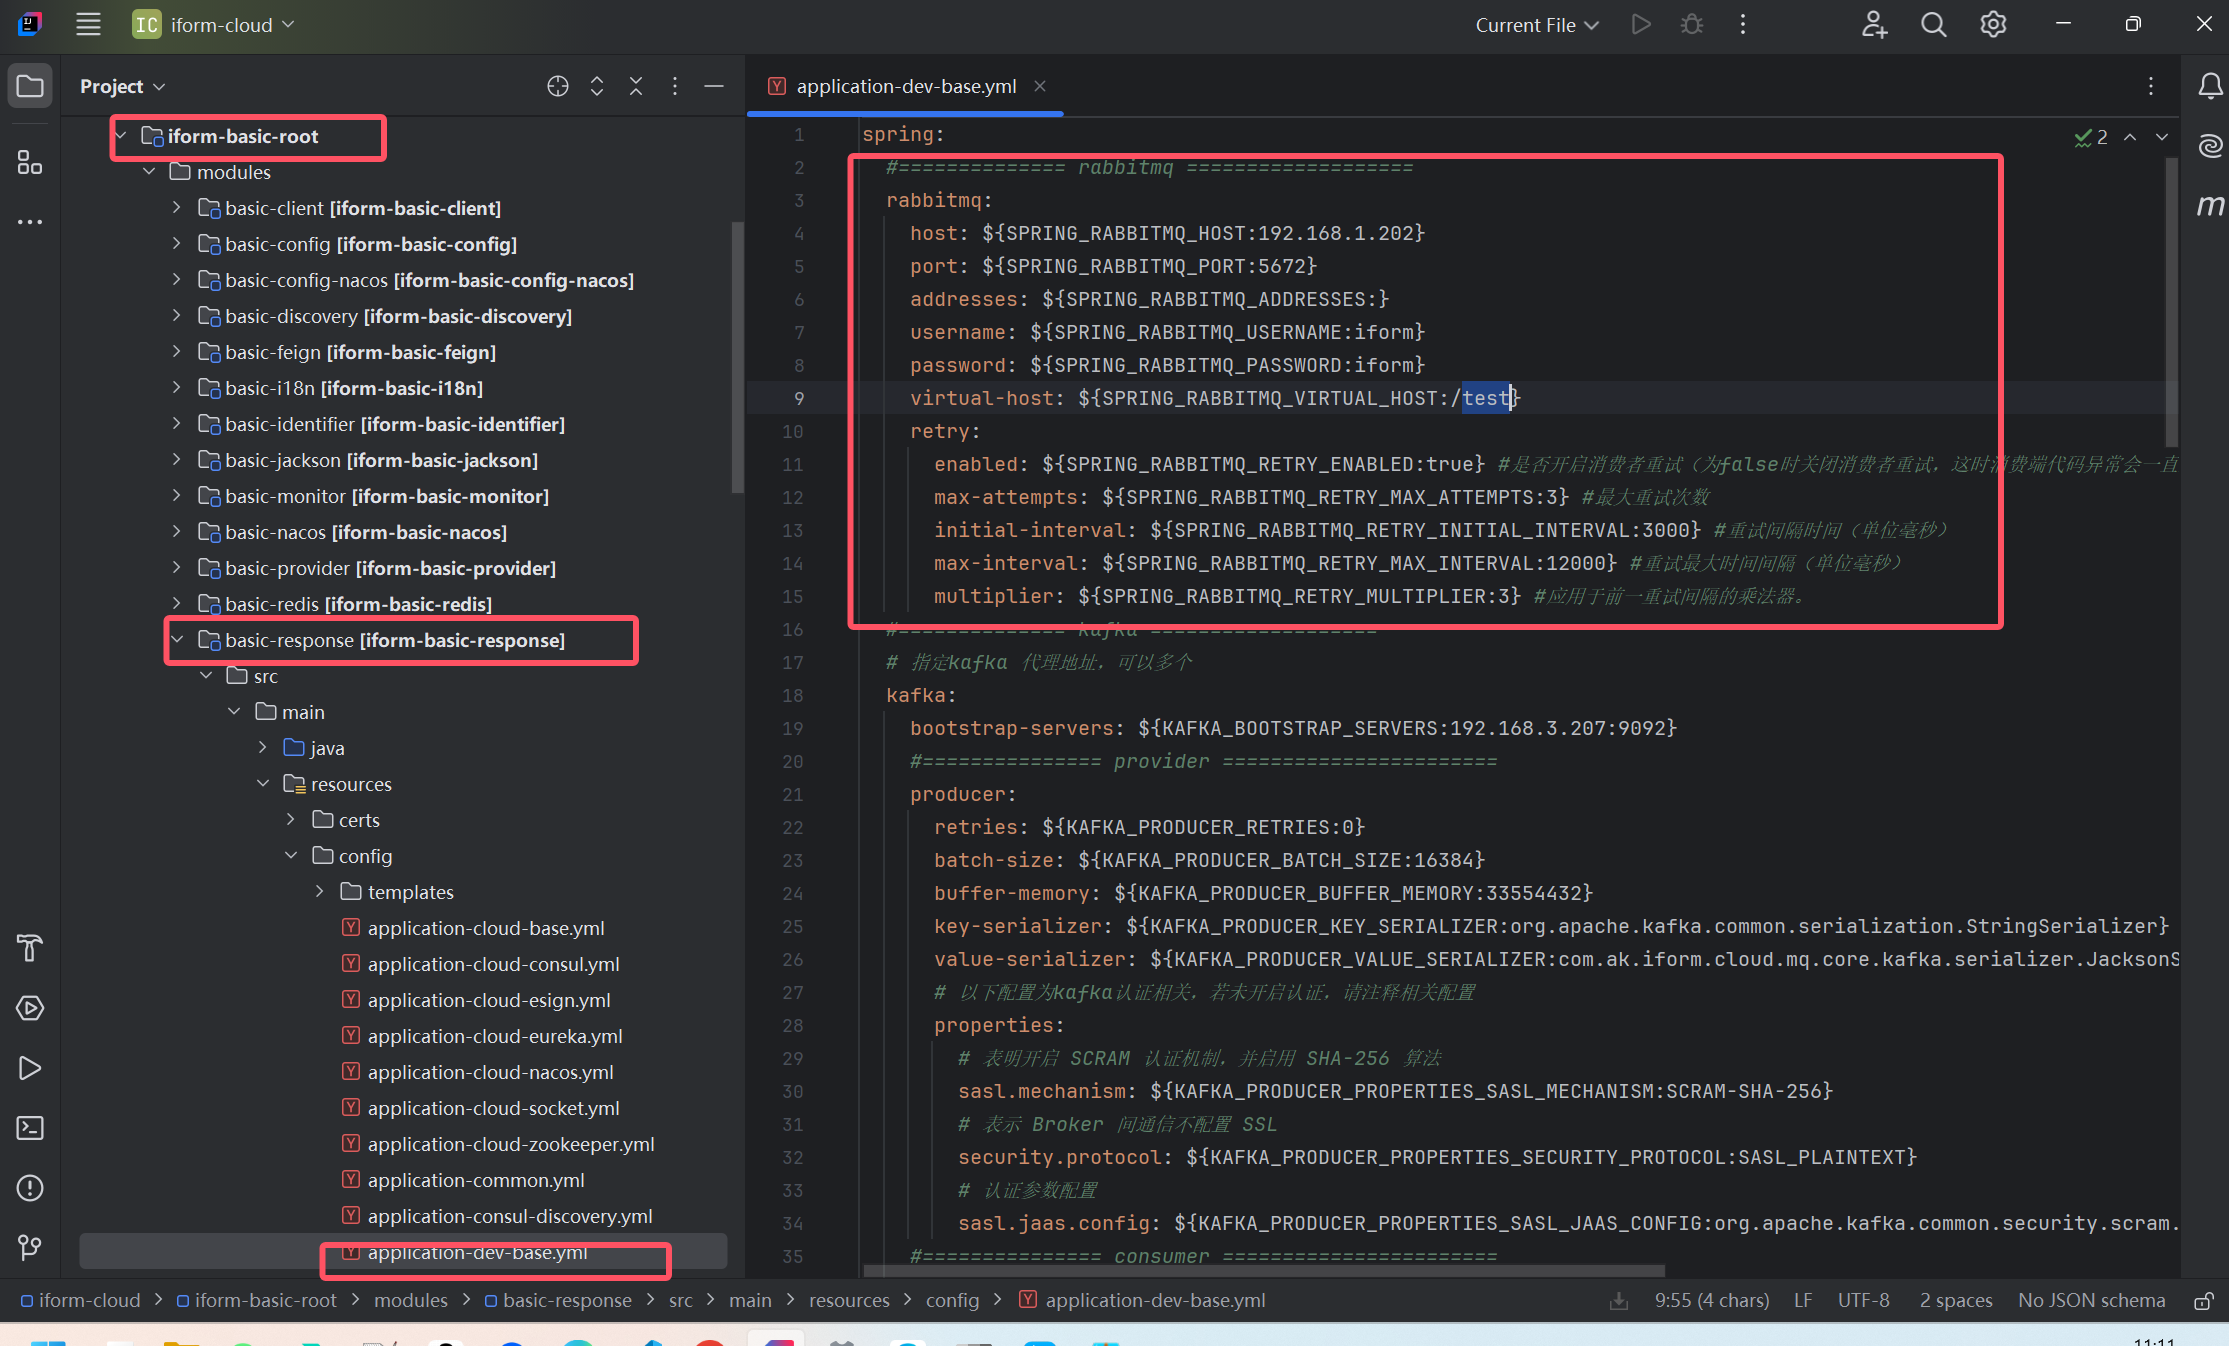2229x1346 pixels.
Task: Collapse the basic-response module node
Action: (x=177, y=640)
